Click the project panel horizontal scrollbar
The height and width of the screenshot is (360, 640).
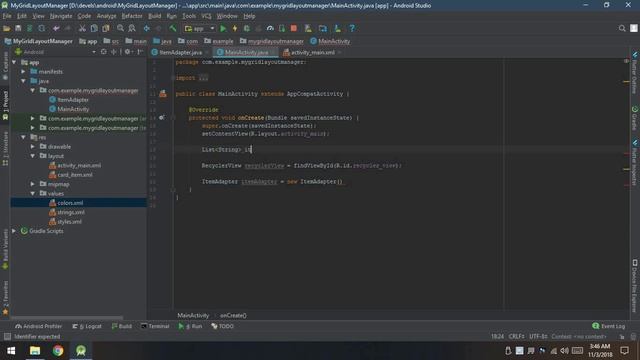click(67, 317)
